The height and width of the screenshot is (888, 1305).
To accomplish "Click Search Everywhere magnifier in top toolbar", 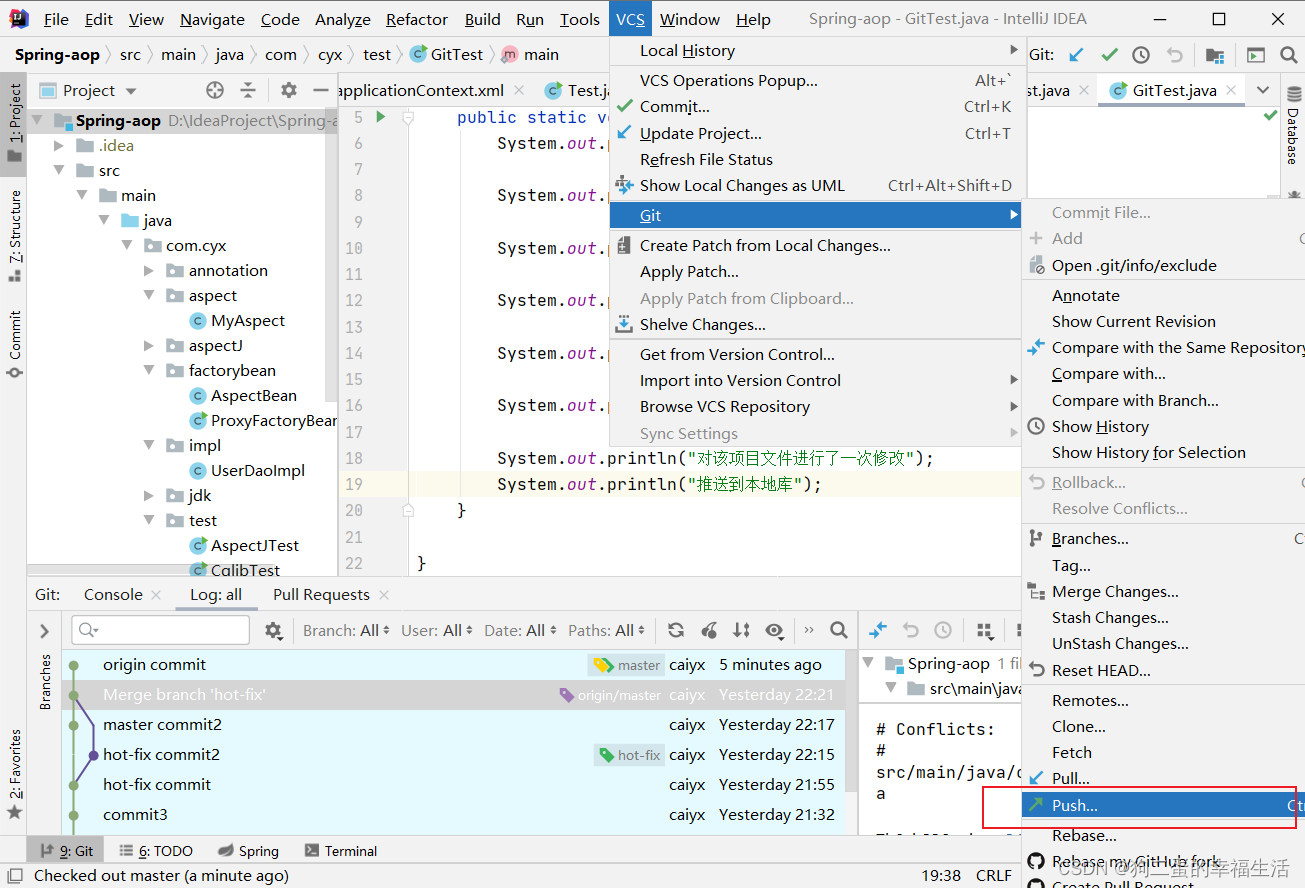I will [1289, 55].
